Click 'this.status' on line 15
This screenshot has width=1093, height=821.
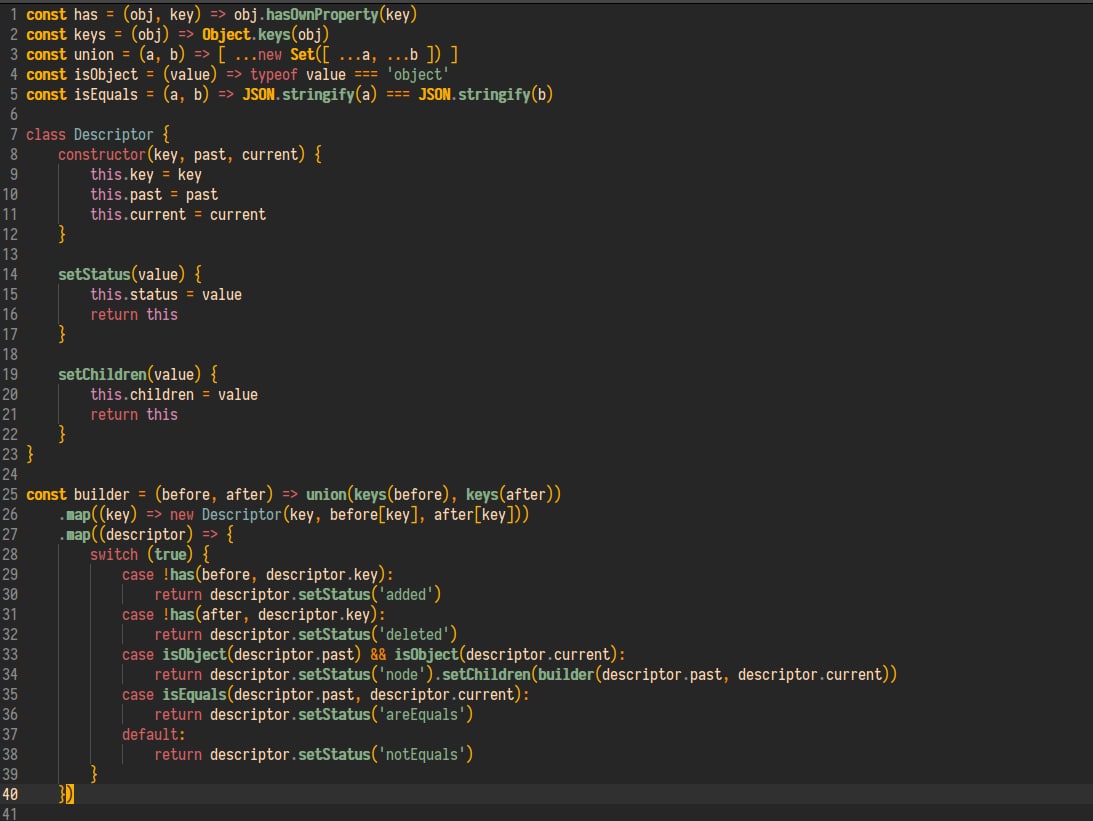pyautogui.click(x=134, y=295)
